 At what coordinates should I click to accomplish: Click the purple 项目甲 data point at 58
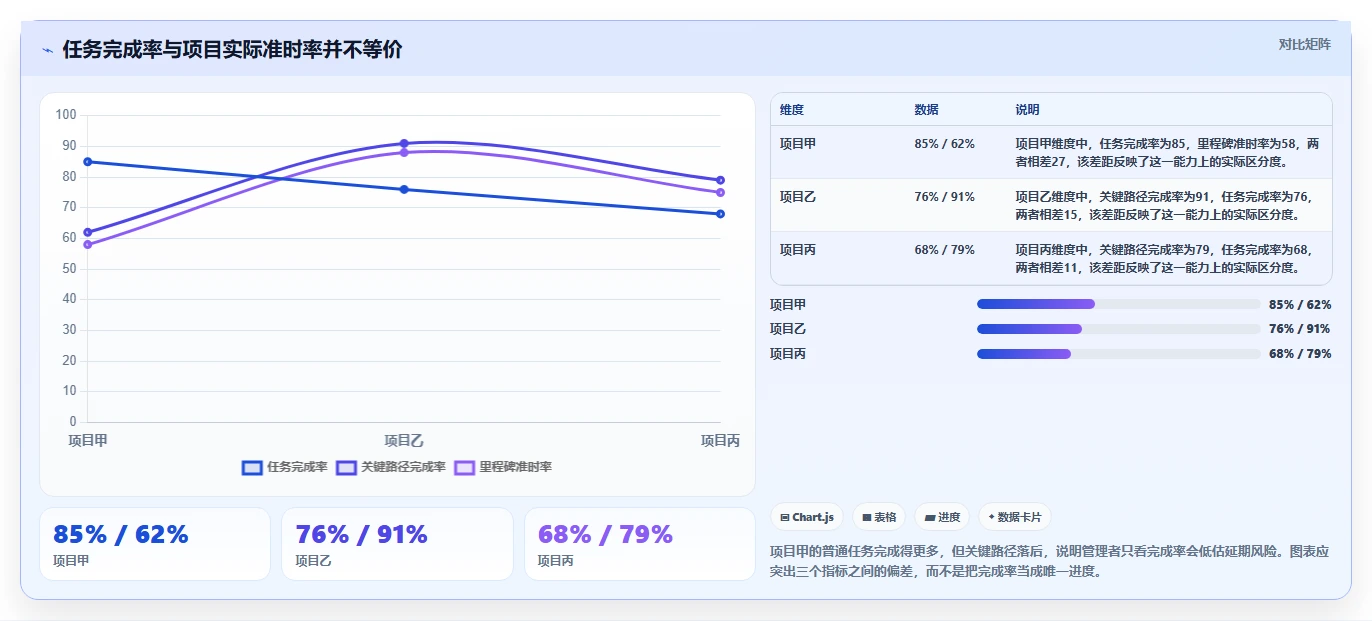tap(88, 244)
